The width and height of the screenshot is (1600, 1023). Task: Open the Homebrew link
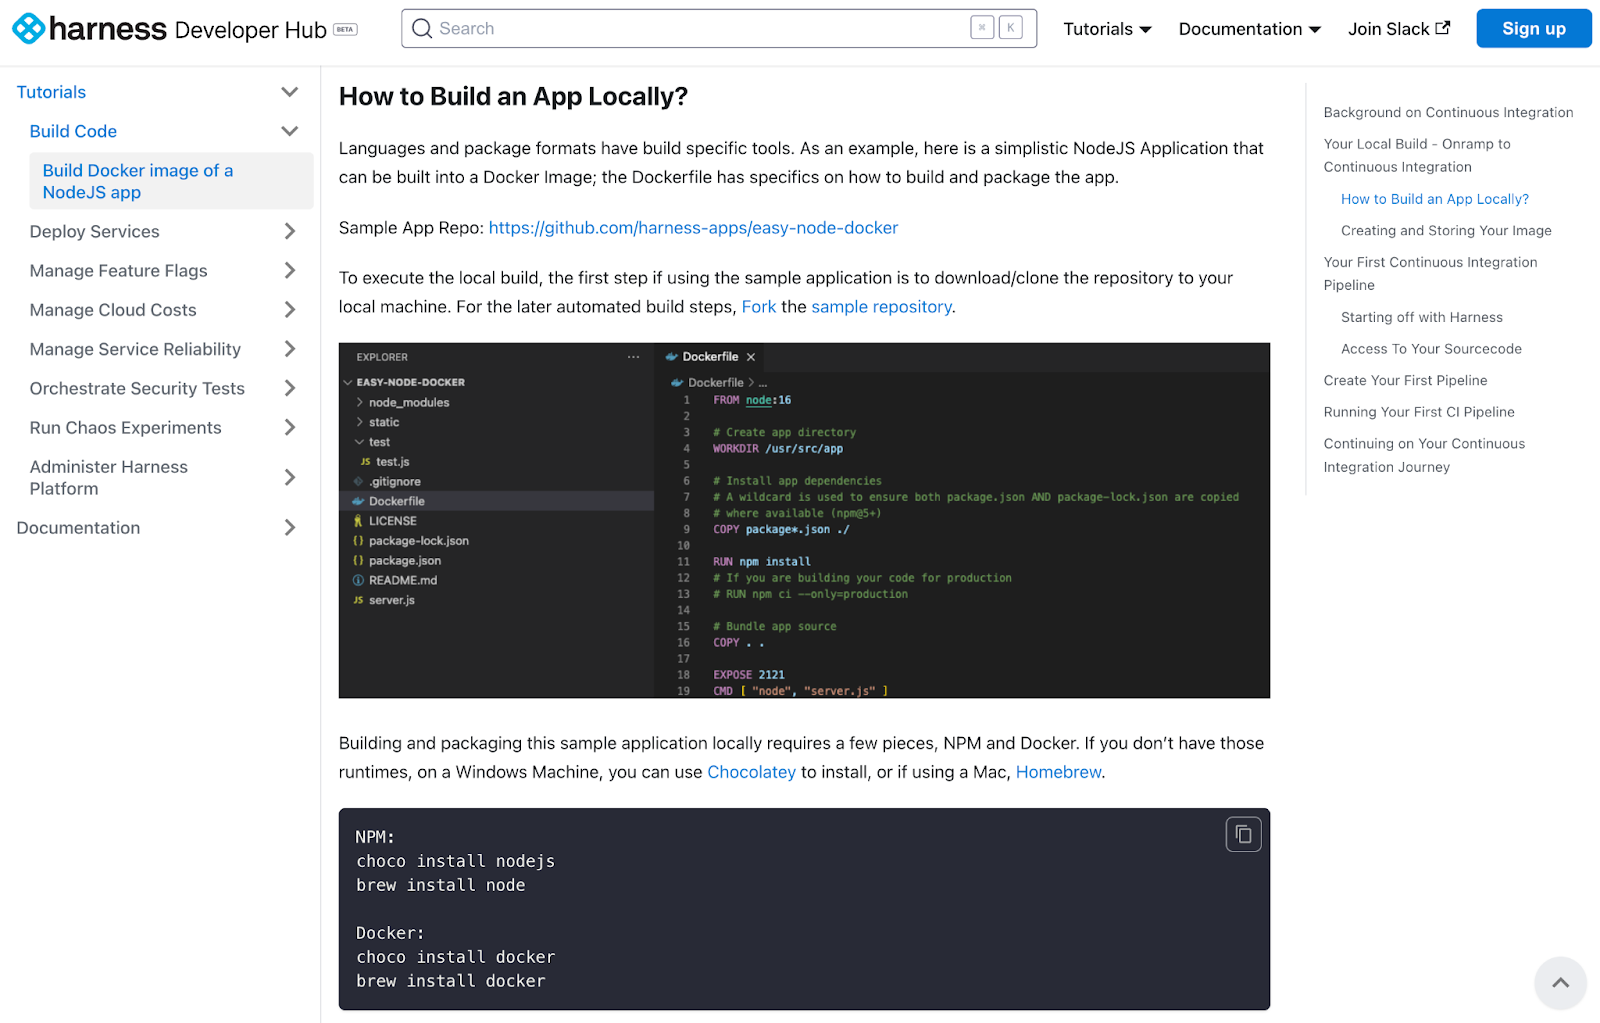pyautogui.click(x=1058, y=772)
